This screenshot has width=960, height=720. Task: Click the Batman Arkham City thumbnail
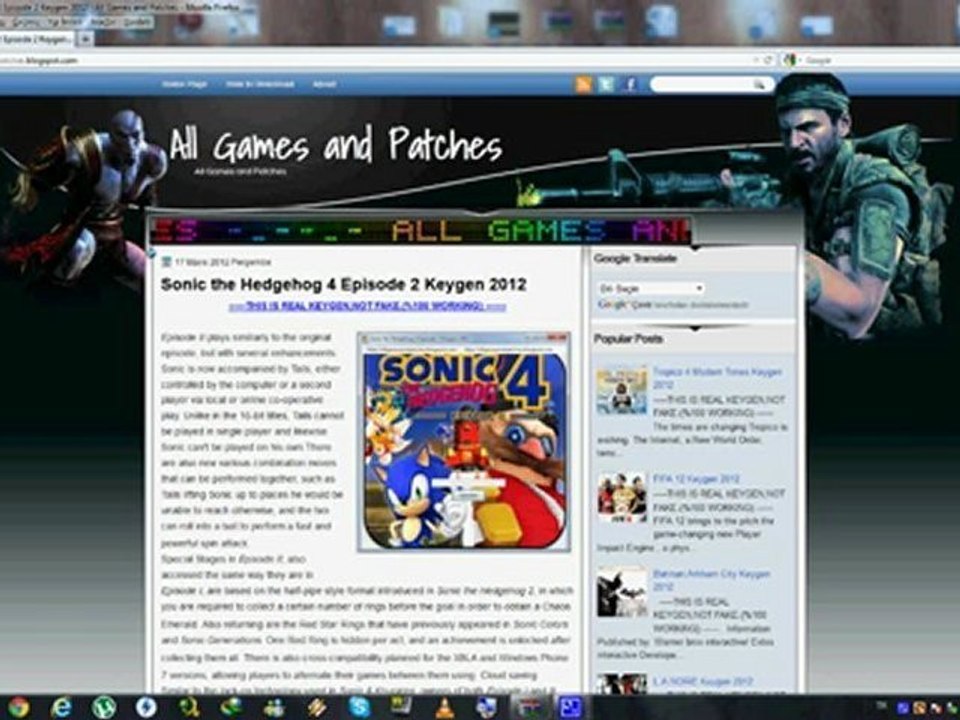pos(622,592)
